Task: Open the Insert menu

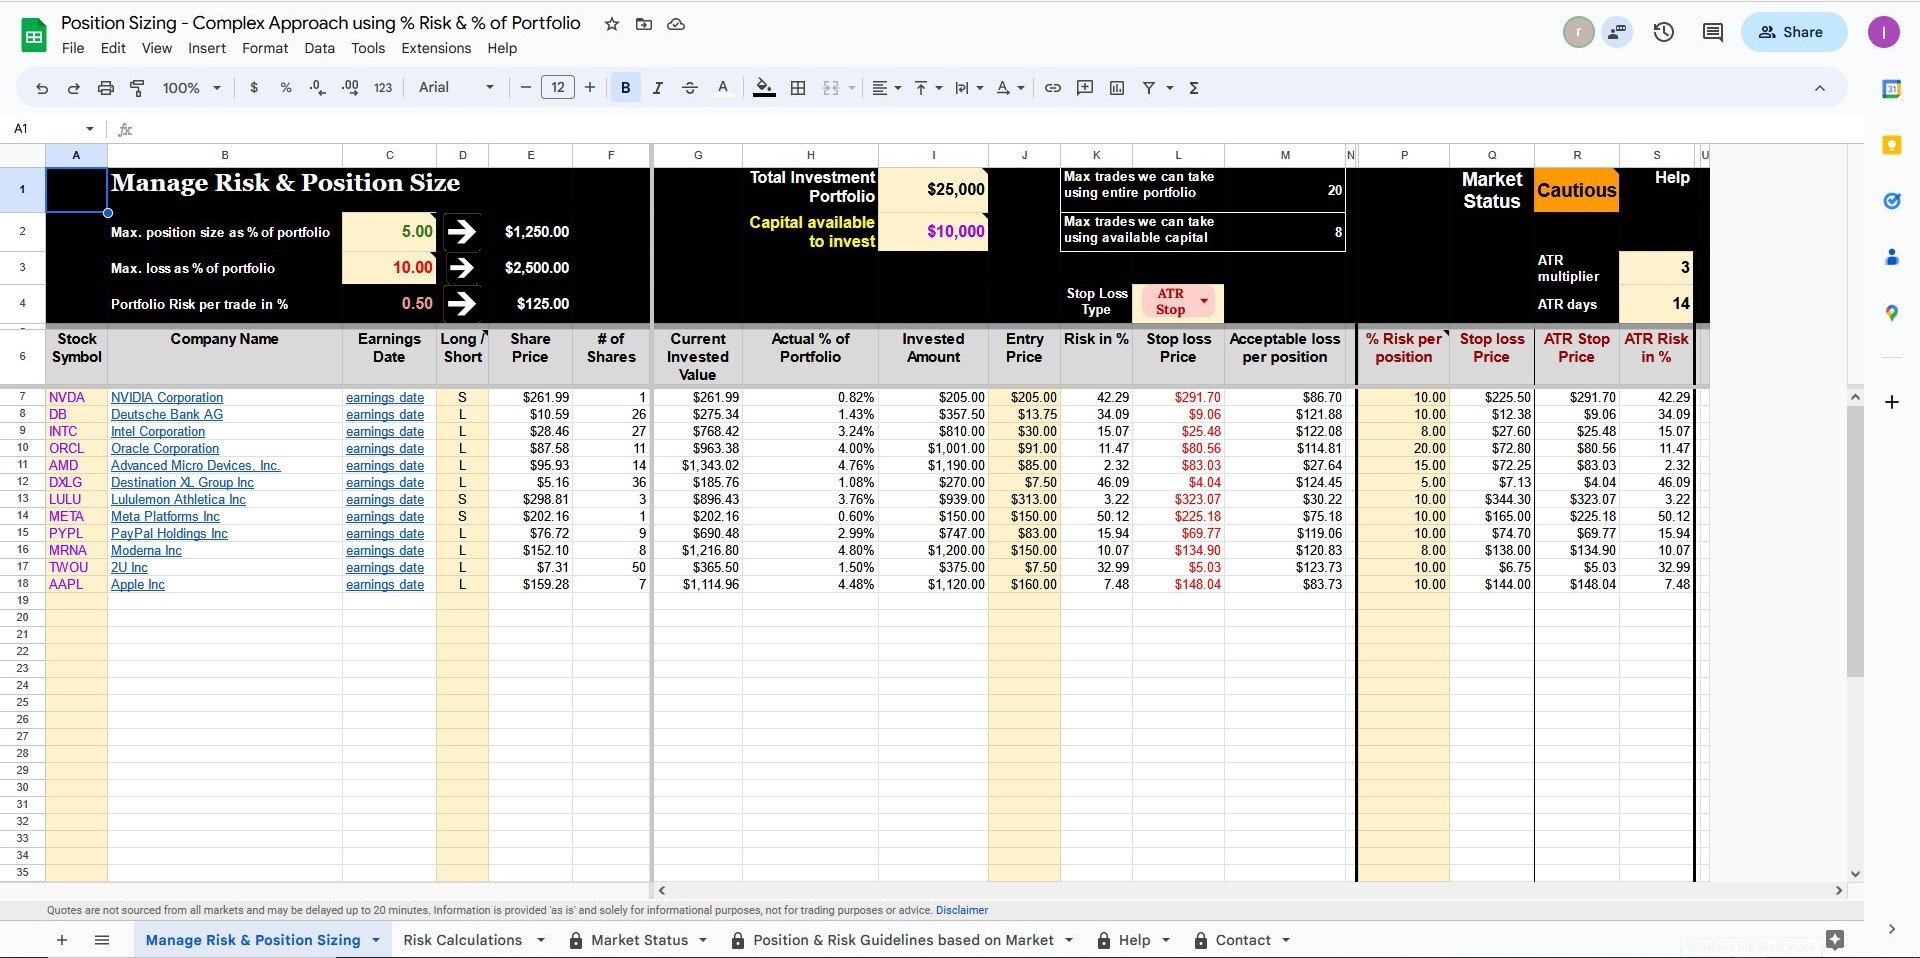Action: tap(207, 48)
